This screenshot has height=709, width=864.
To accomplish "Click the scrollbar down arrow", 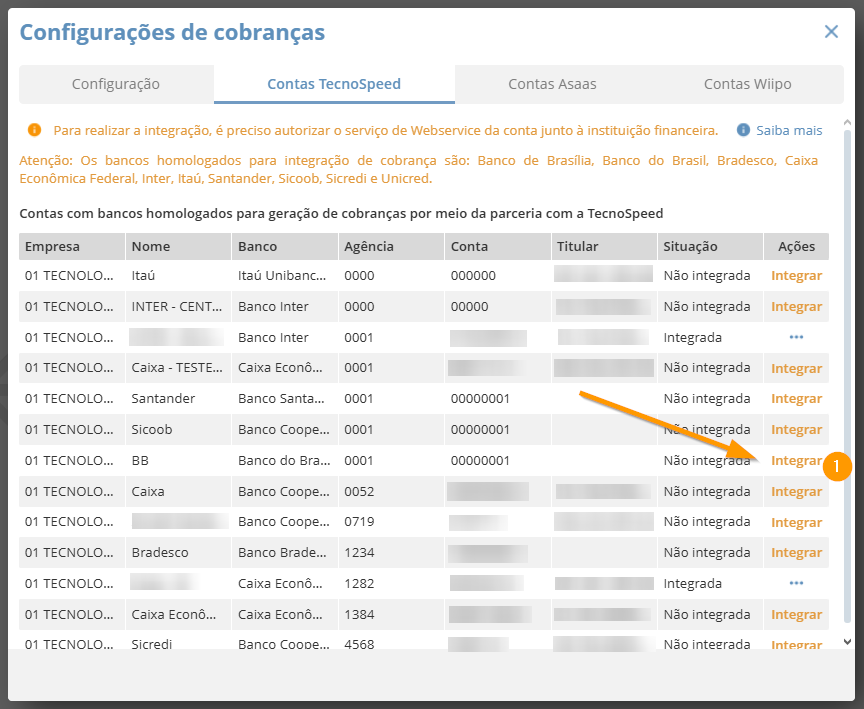I will pos(848,642).
